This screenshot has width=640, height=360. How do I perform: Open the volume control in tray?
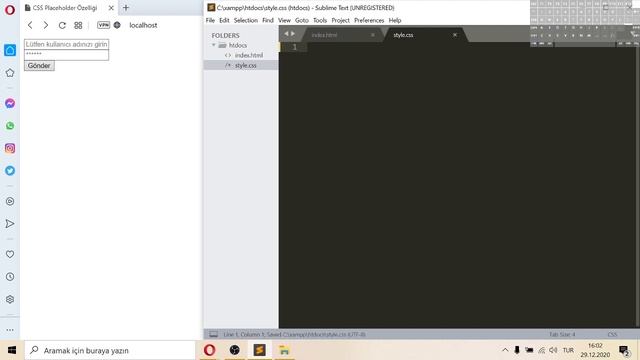click(553, 350)
